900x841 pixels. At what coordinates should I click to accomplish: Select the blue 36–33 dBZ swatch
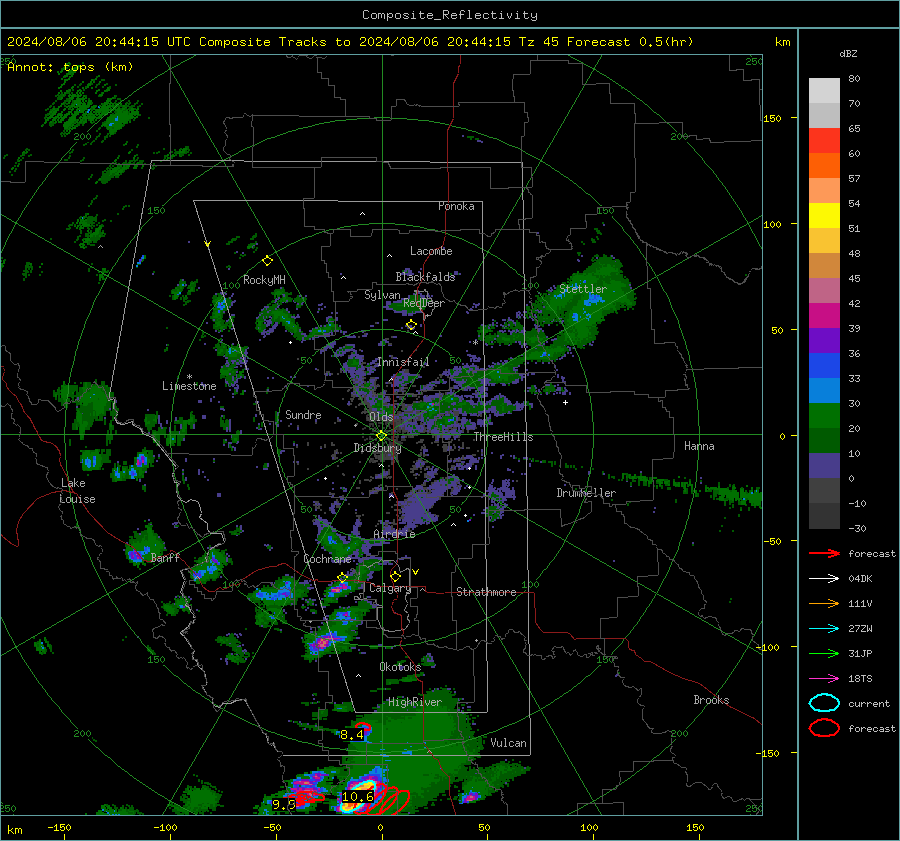(824, 366)
